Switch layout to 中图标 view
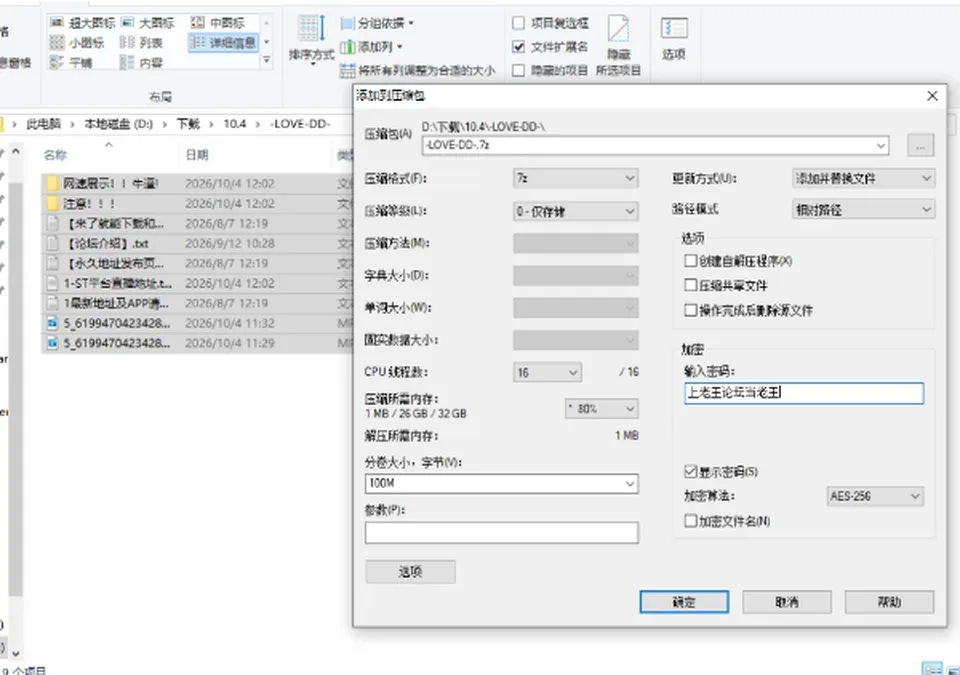The width and height of the screenshot is (960, 675). pyautogui.click(x=218, y=23)
